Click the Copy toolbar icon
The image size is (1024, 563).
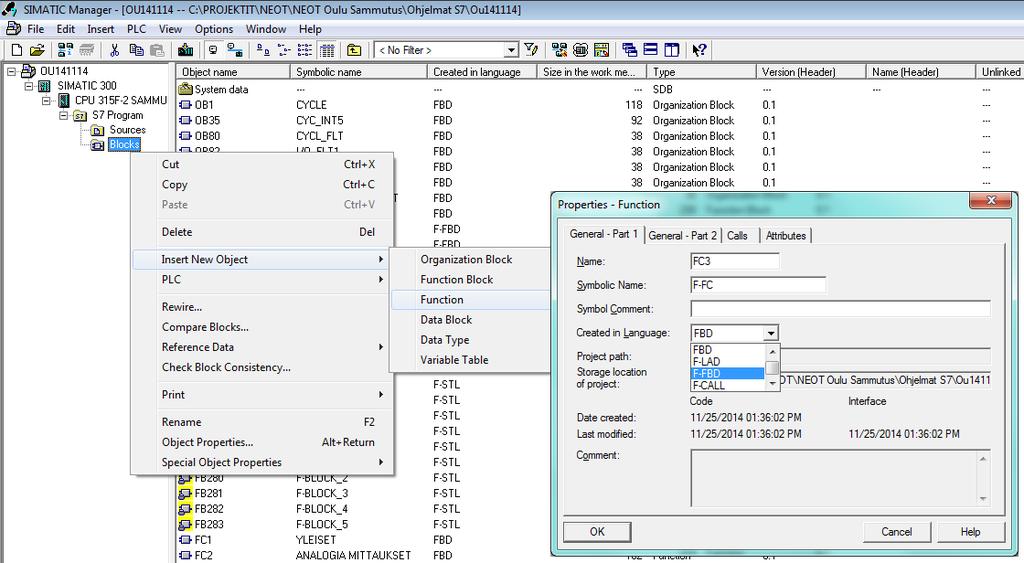point(136,50)
